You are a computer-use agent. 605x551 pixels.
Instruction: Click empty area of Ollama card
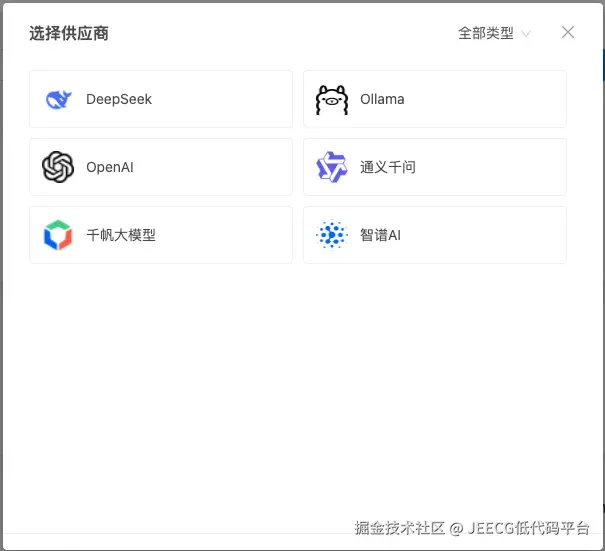485,99
